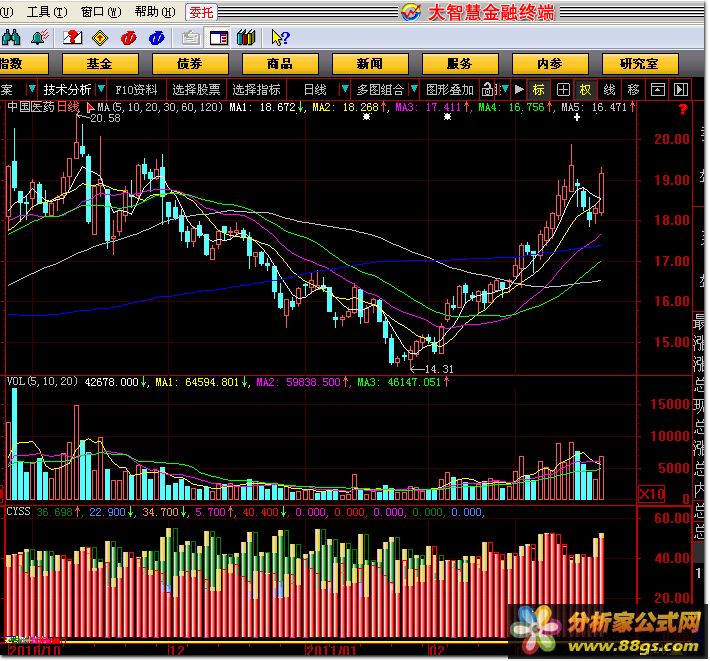Click the 中国医药 stock name label
The width and height of the screenshot is (710, 661).
(31, 107)
